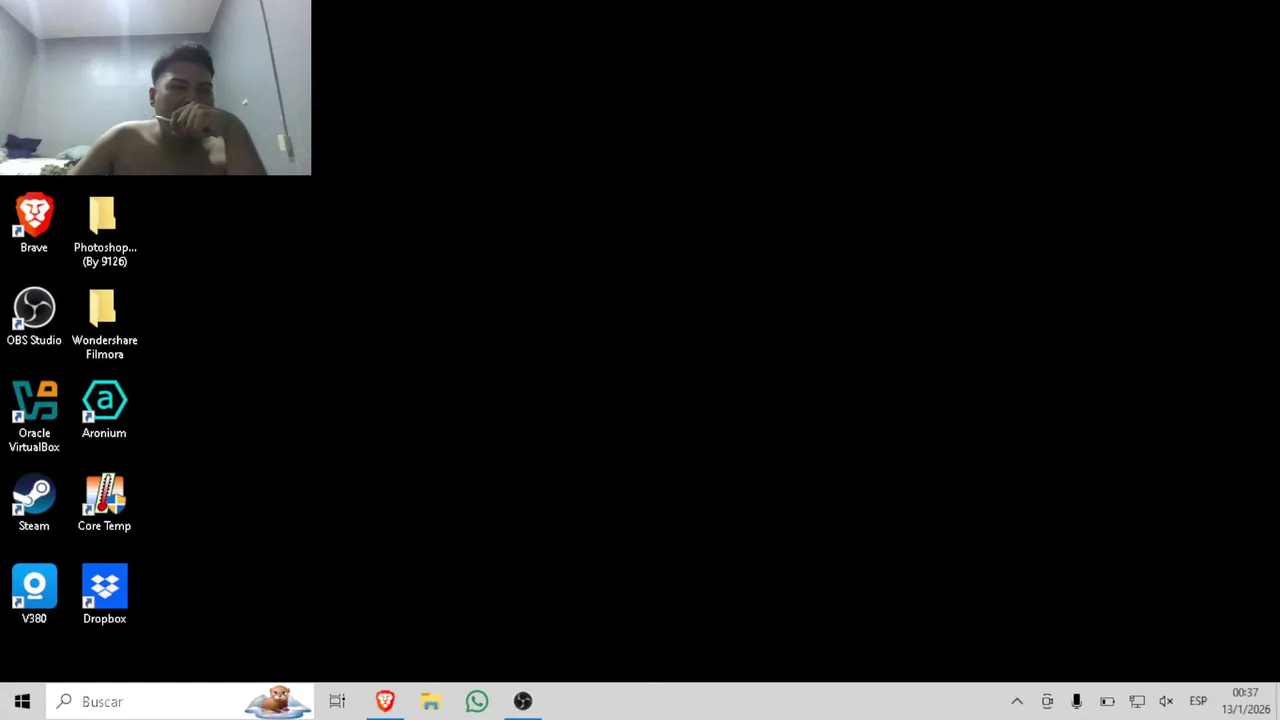Screen dimensions: 1280x720
Task: Select the V380 desktop shortcut
Action: pos(34,596)
